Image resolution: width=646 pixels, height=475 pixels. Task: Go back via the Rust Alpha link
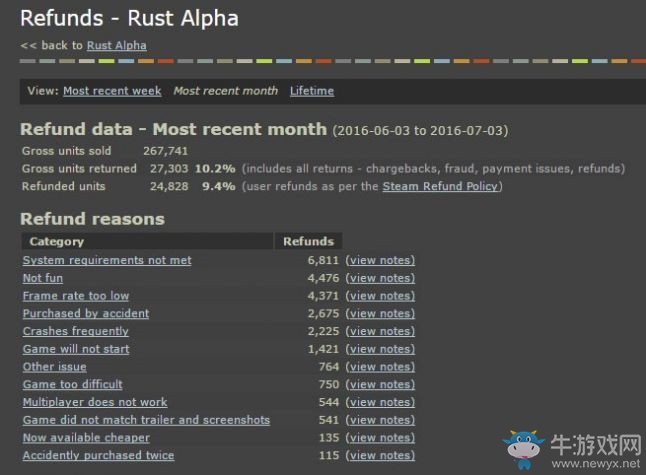click(117, 45)
